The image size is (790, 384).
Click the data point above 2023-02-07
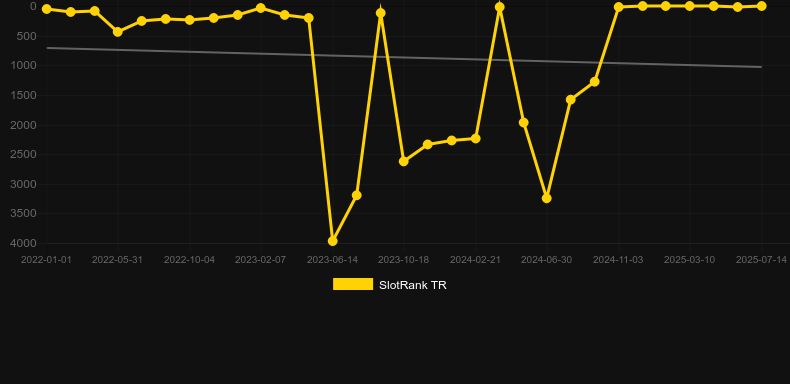click(260, 8)
